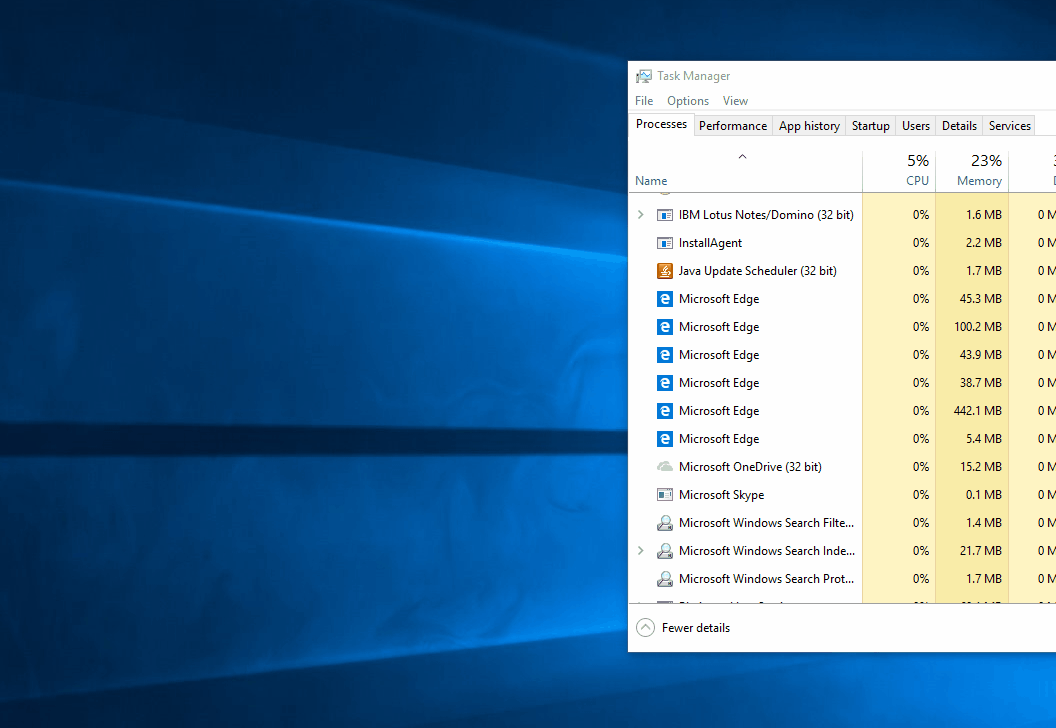Click the 15.2 MB memory value for OneDrive
Viewport: 1056px width, 728px height.
point(981,467)
